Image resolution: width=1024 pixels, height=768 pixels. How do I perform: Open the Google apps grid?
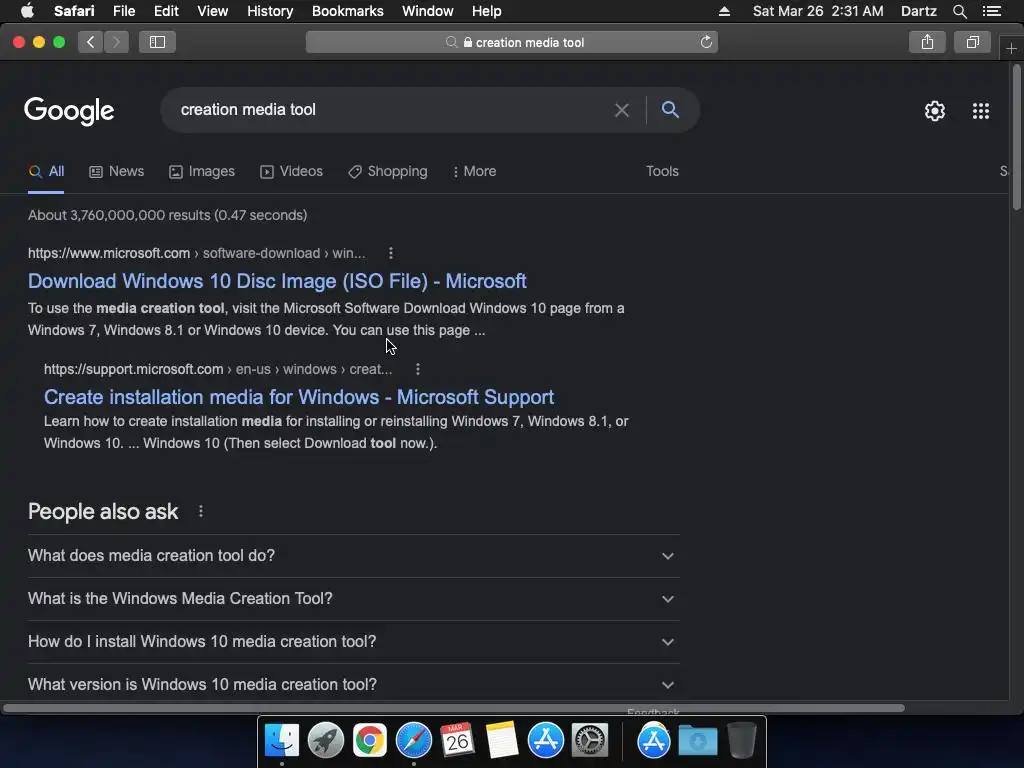pyautogui.click(x=981, y=111)
